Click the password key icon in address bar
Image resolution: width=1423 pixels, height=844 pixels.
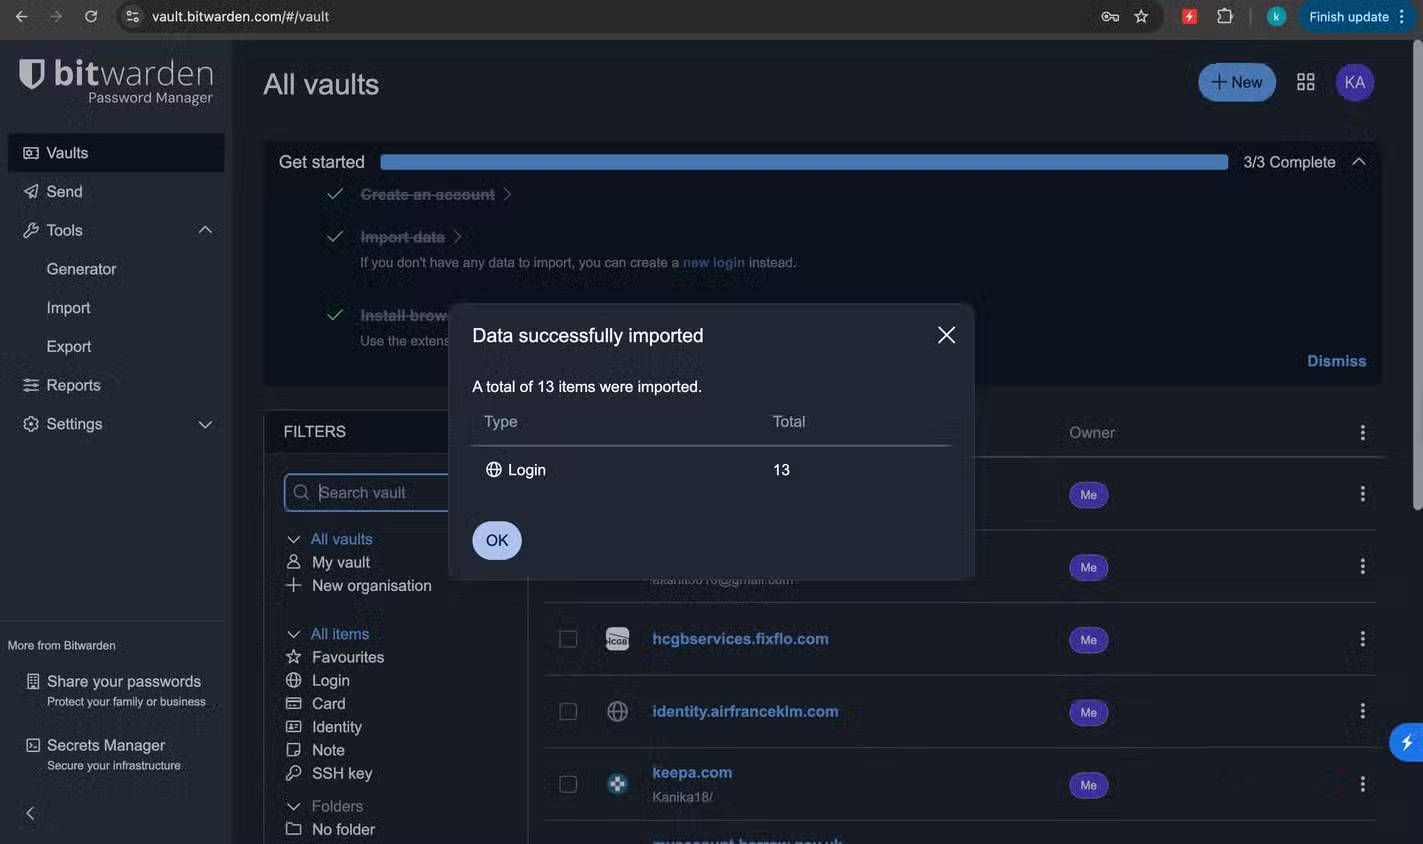click(x=1110, y=16)
